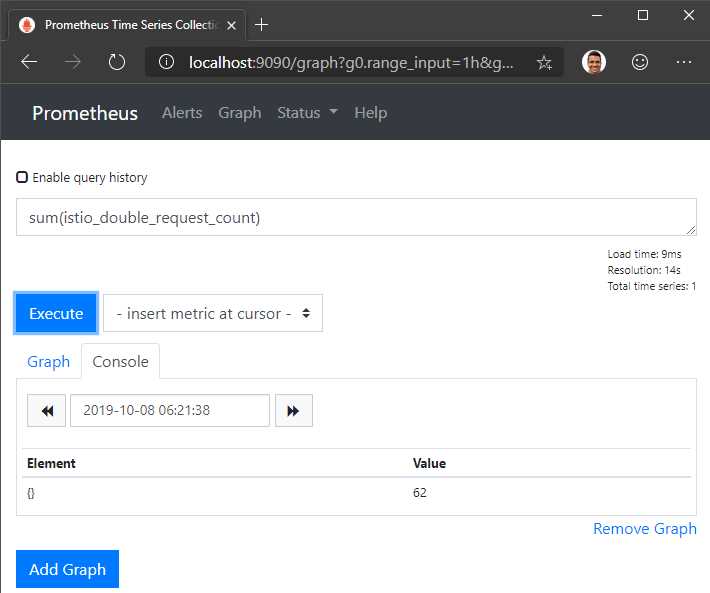Click the query expression text box
Screen dimensions: 710x593
pyautogui.click(x=356, y=217)
